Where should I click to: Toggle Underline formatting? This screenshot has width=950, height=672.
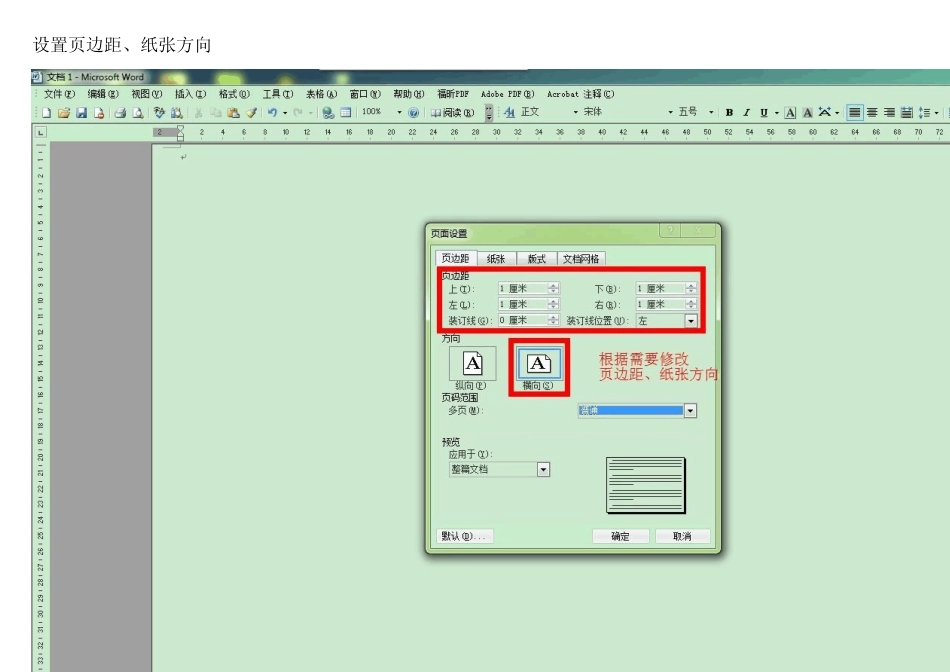(x=764, y=113)
